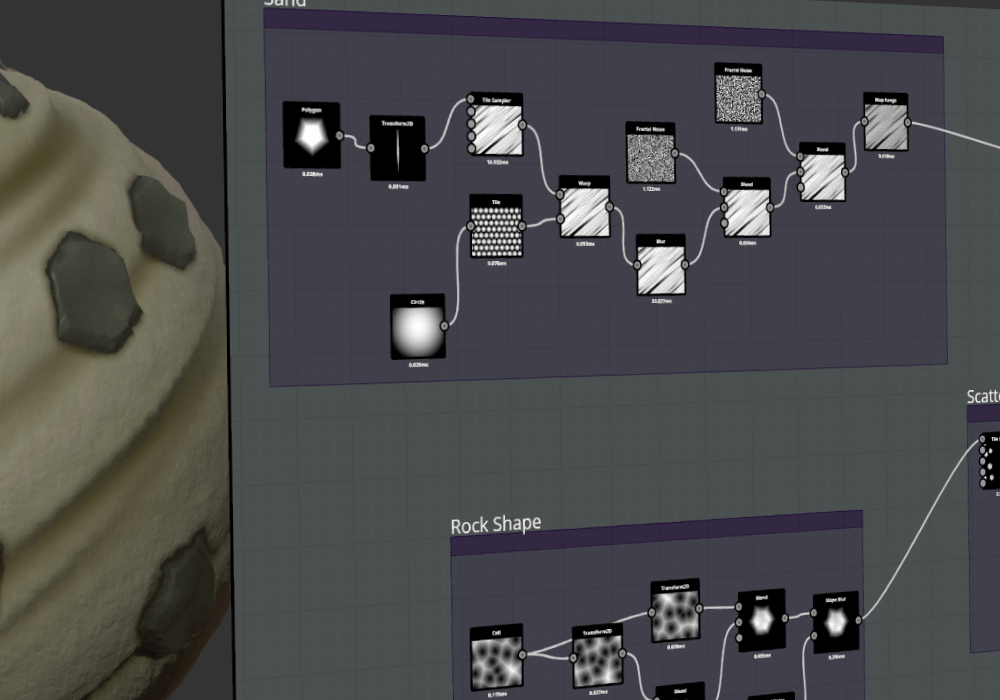Click the Blur node's input port

click(x=637, y=265)
